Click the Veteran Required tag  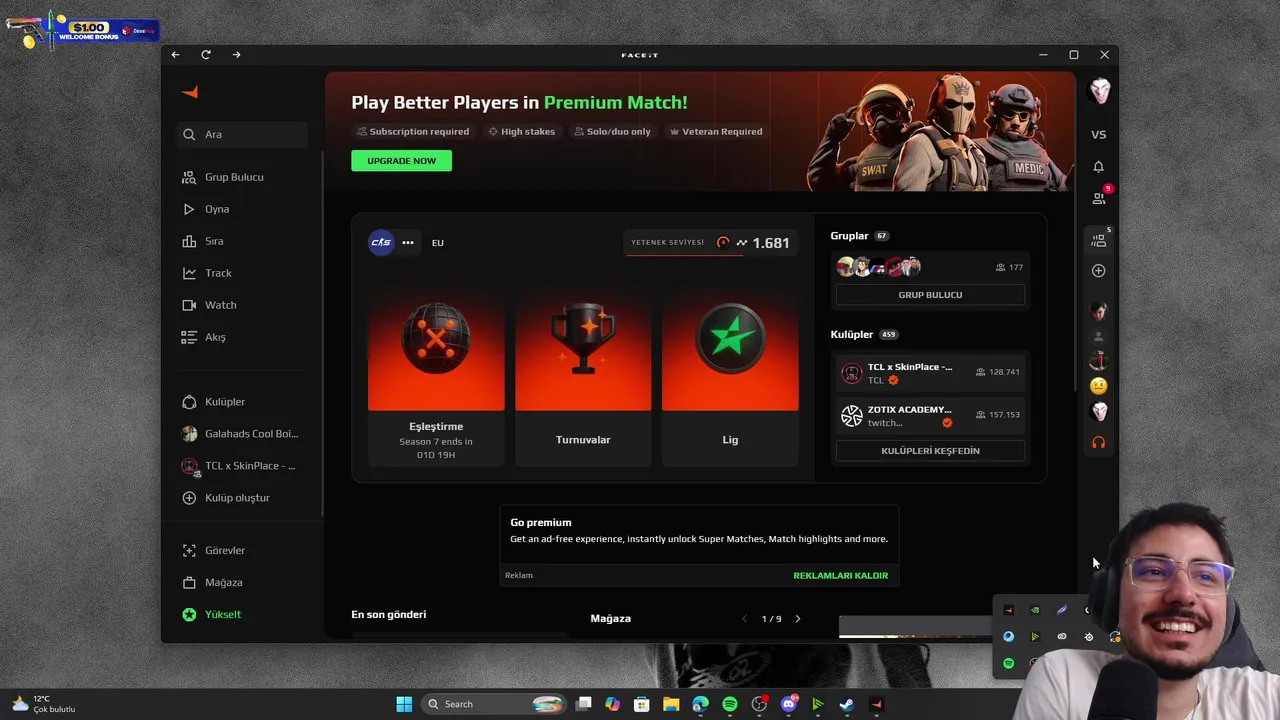coord(716,132)
